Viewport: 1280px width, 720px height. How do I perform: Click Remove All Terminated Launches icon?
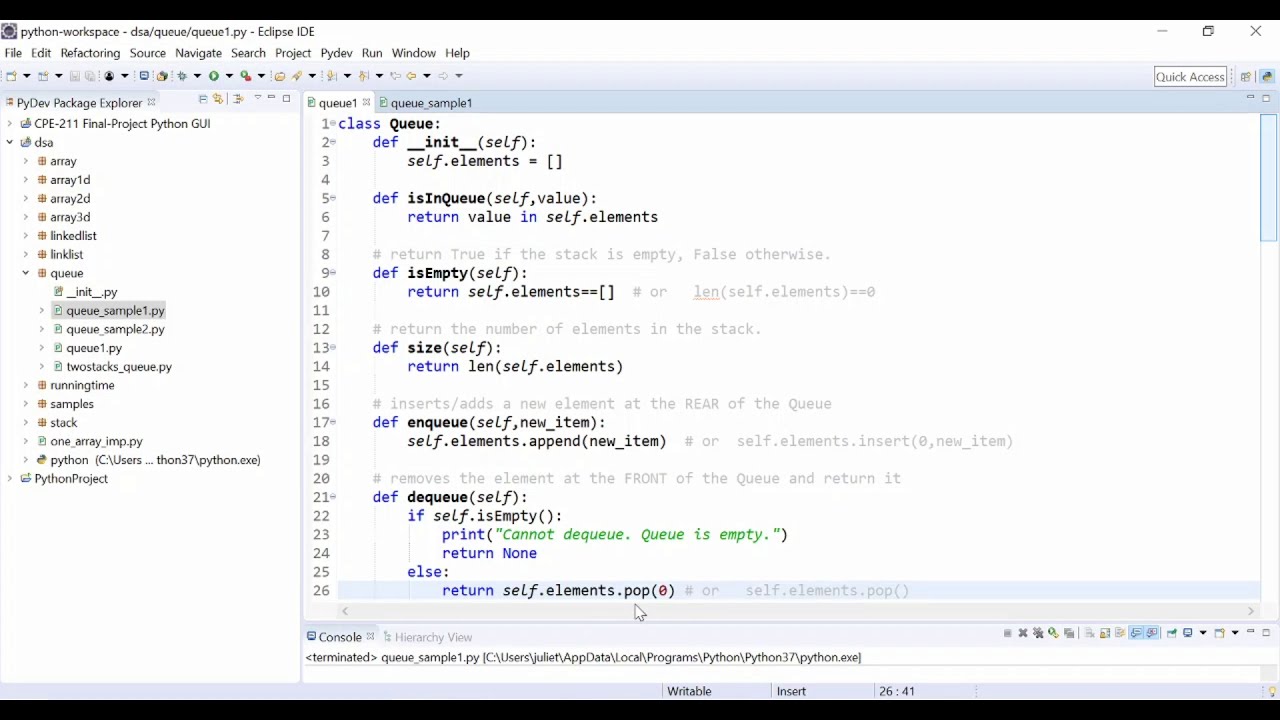(1038, 633)
